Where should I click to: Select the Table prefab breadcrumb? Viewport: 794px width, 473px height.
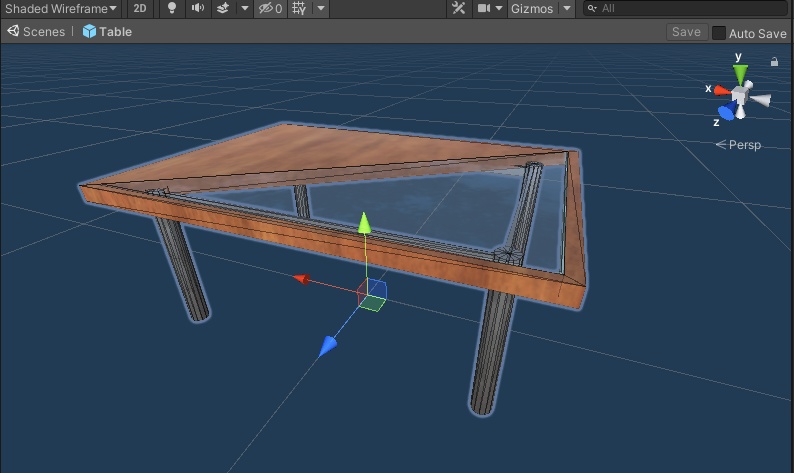pyautogui.click(x=115, y=32)
